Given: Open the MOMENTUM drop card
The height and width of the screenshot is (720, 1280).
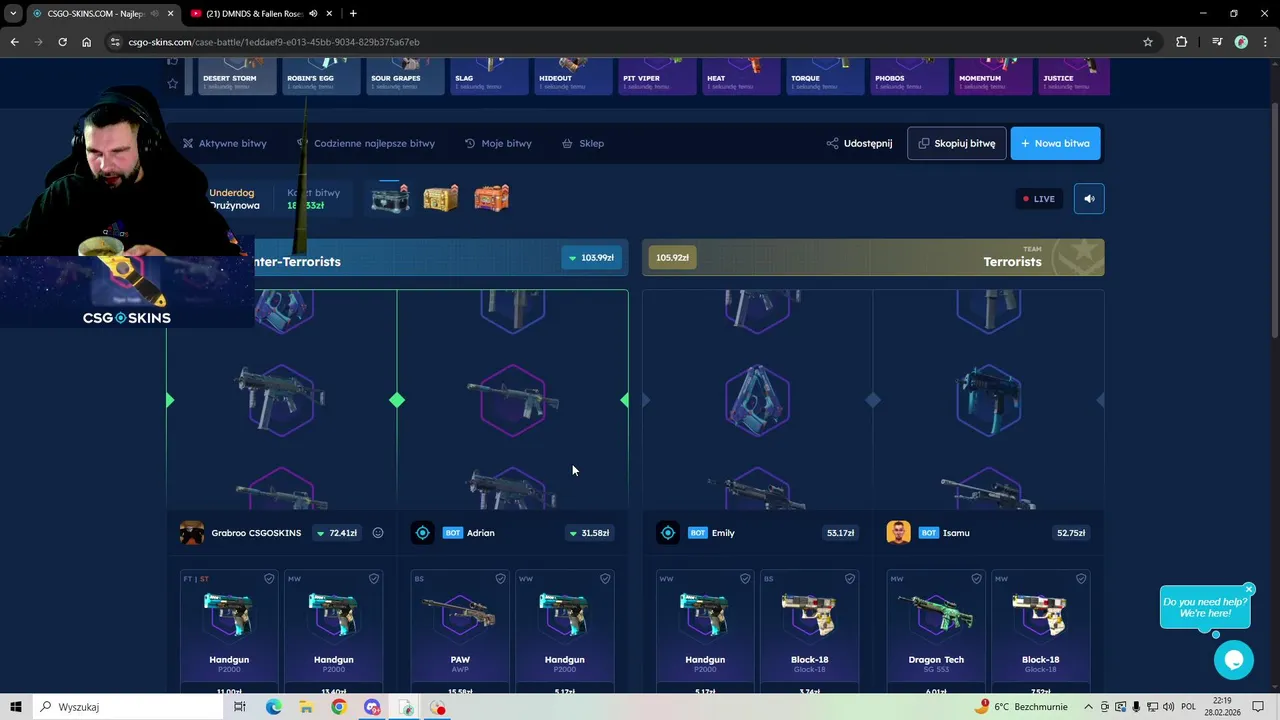Looking at the screenshot, I should click(992, 76).
